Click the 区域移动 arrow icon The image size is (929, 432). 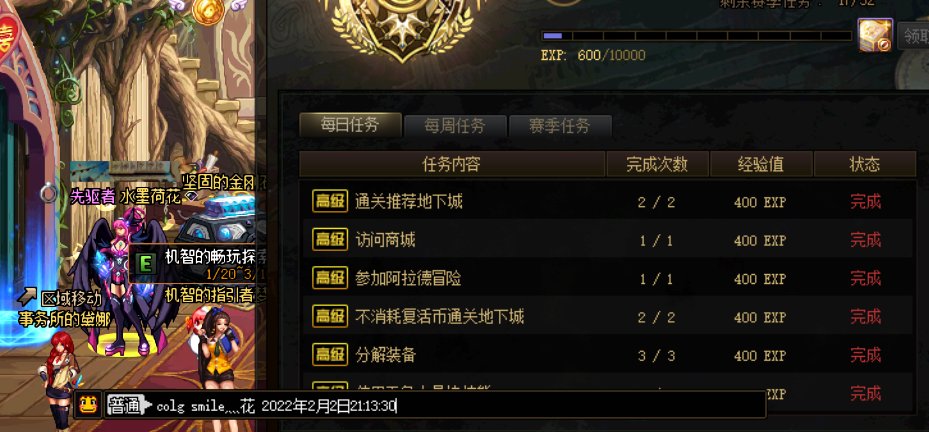coord(27,296)
